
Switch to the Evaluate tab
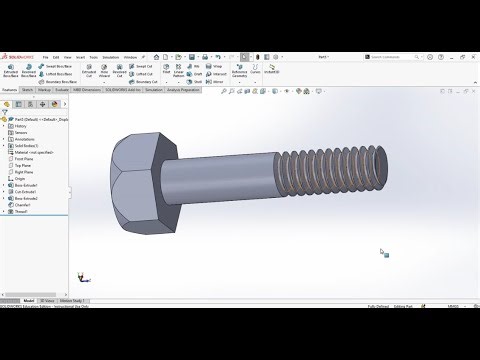(62, 90)
